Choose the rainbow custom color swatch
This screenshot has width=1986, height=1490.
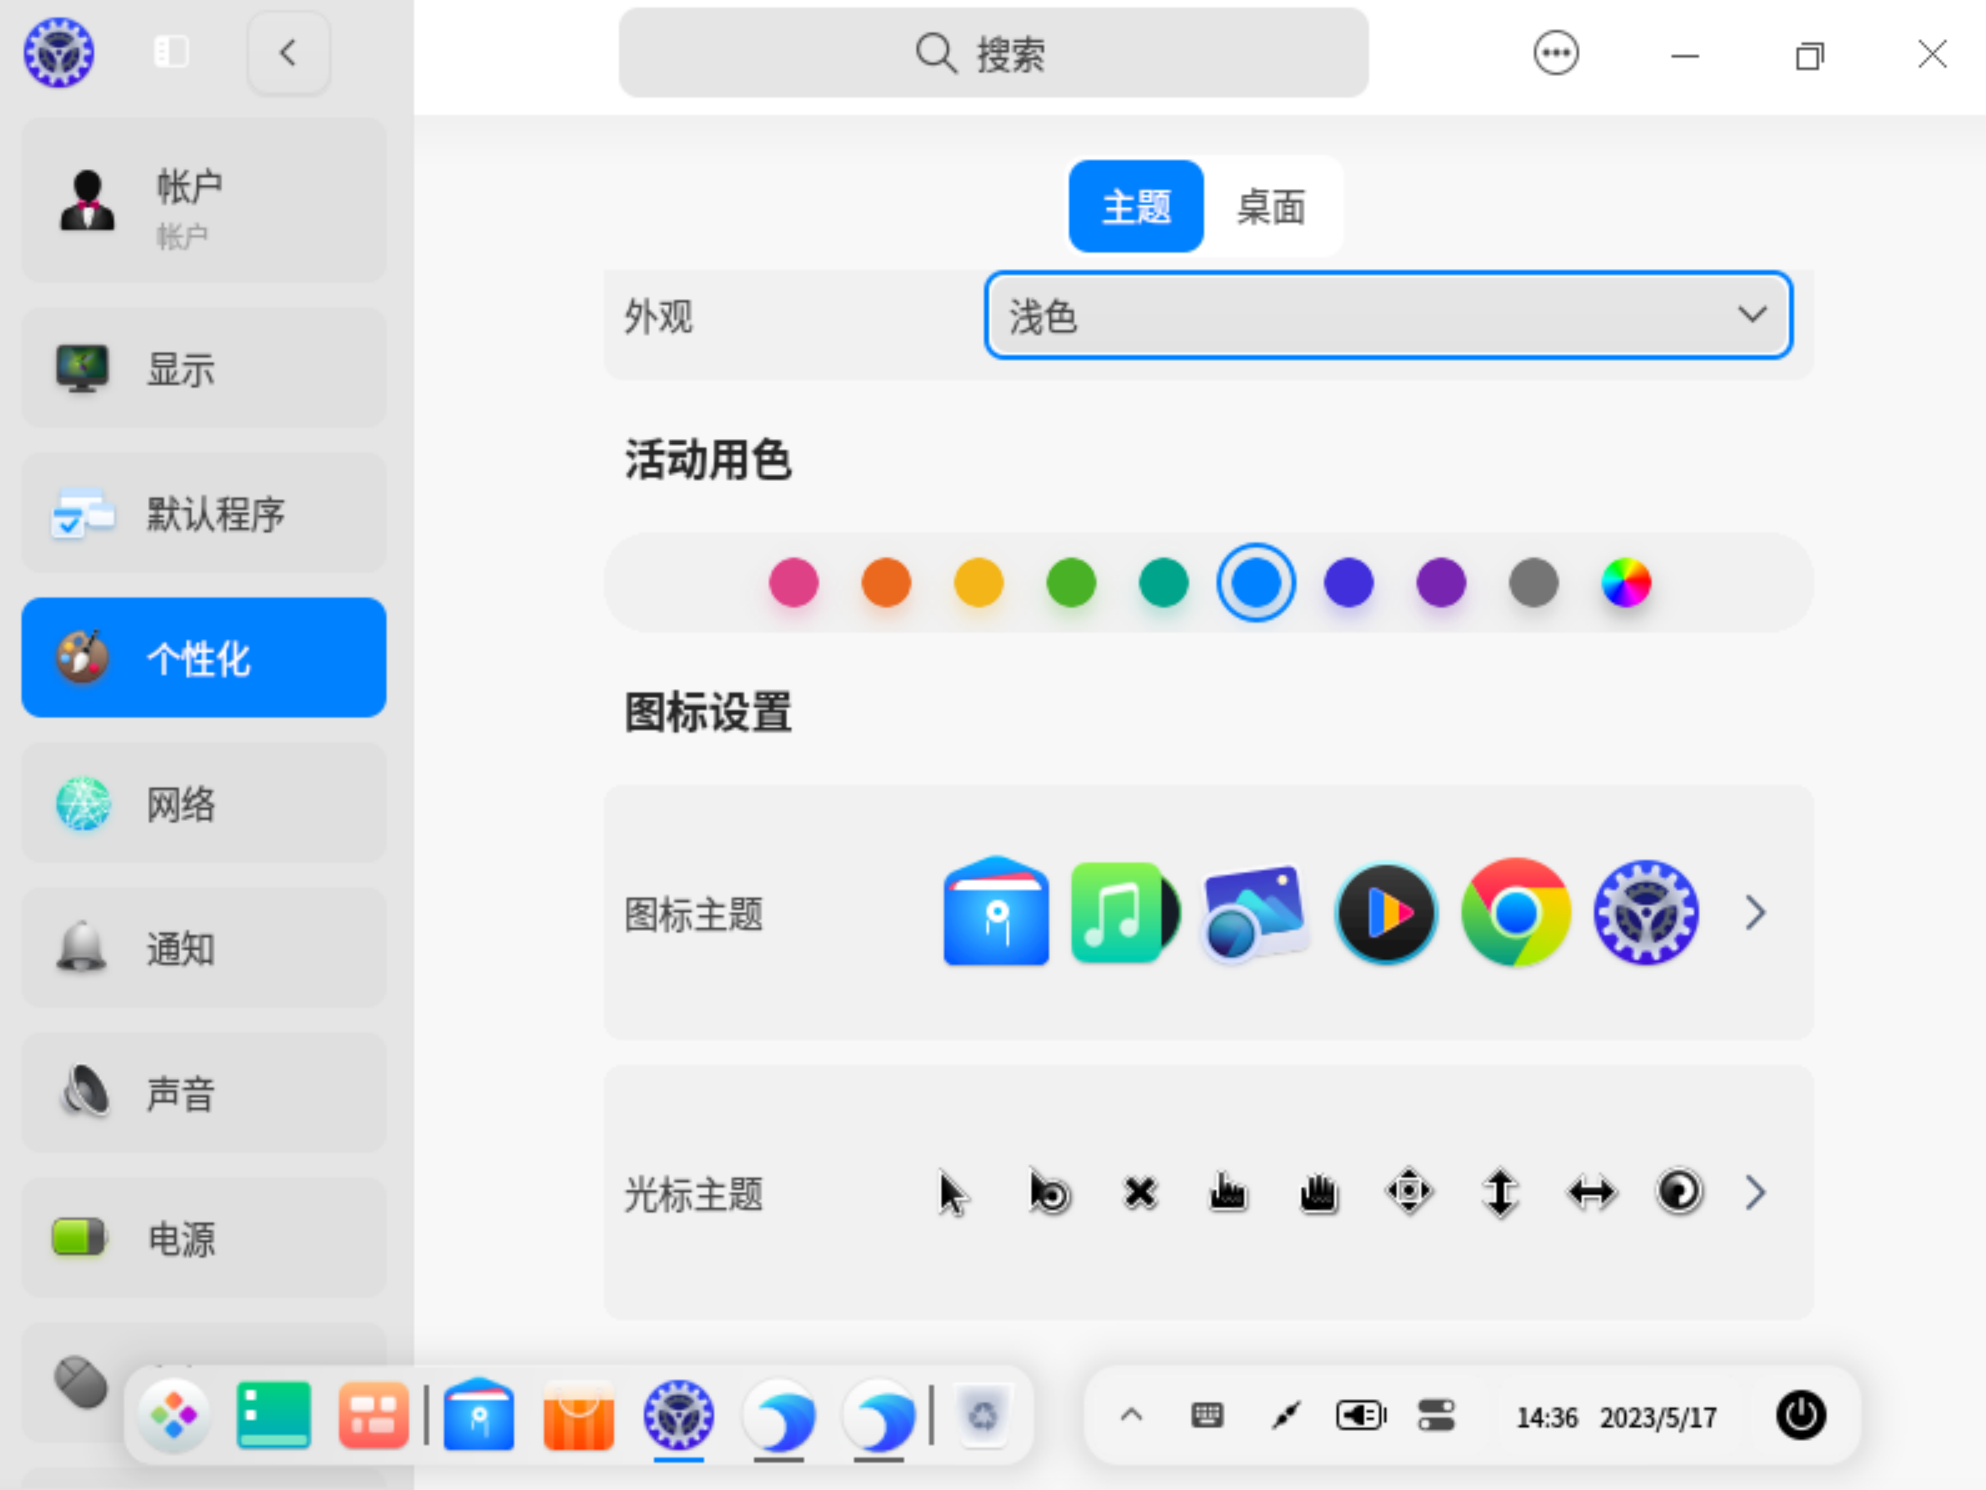click(1626, 583)
